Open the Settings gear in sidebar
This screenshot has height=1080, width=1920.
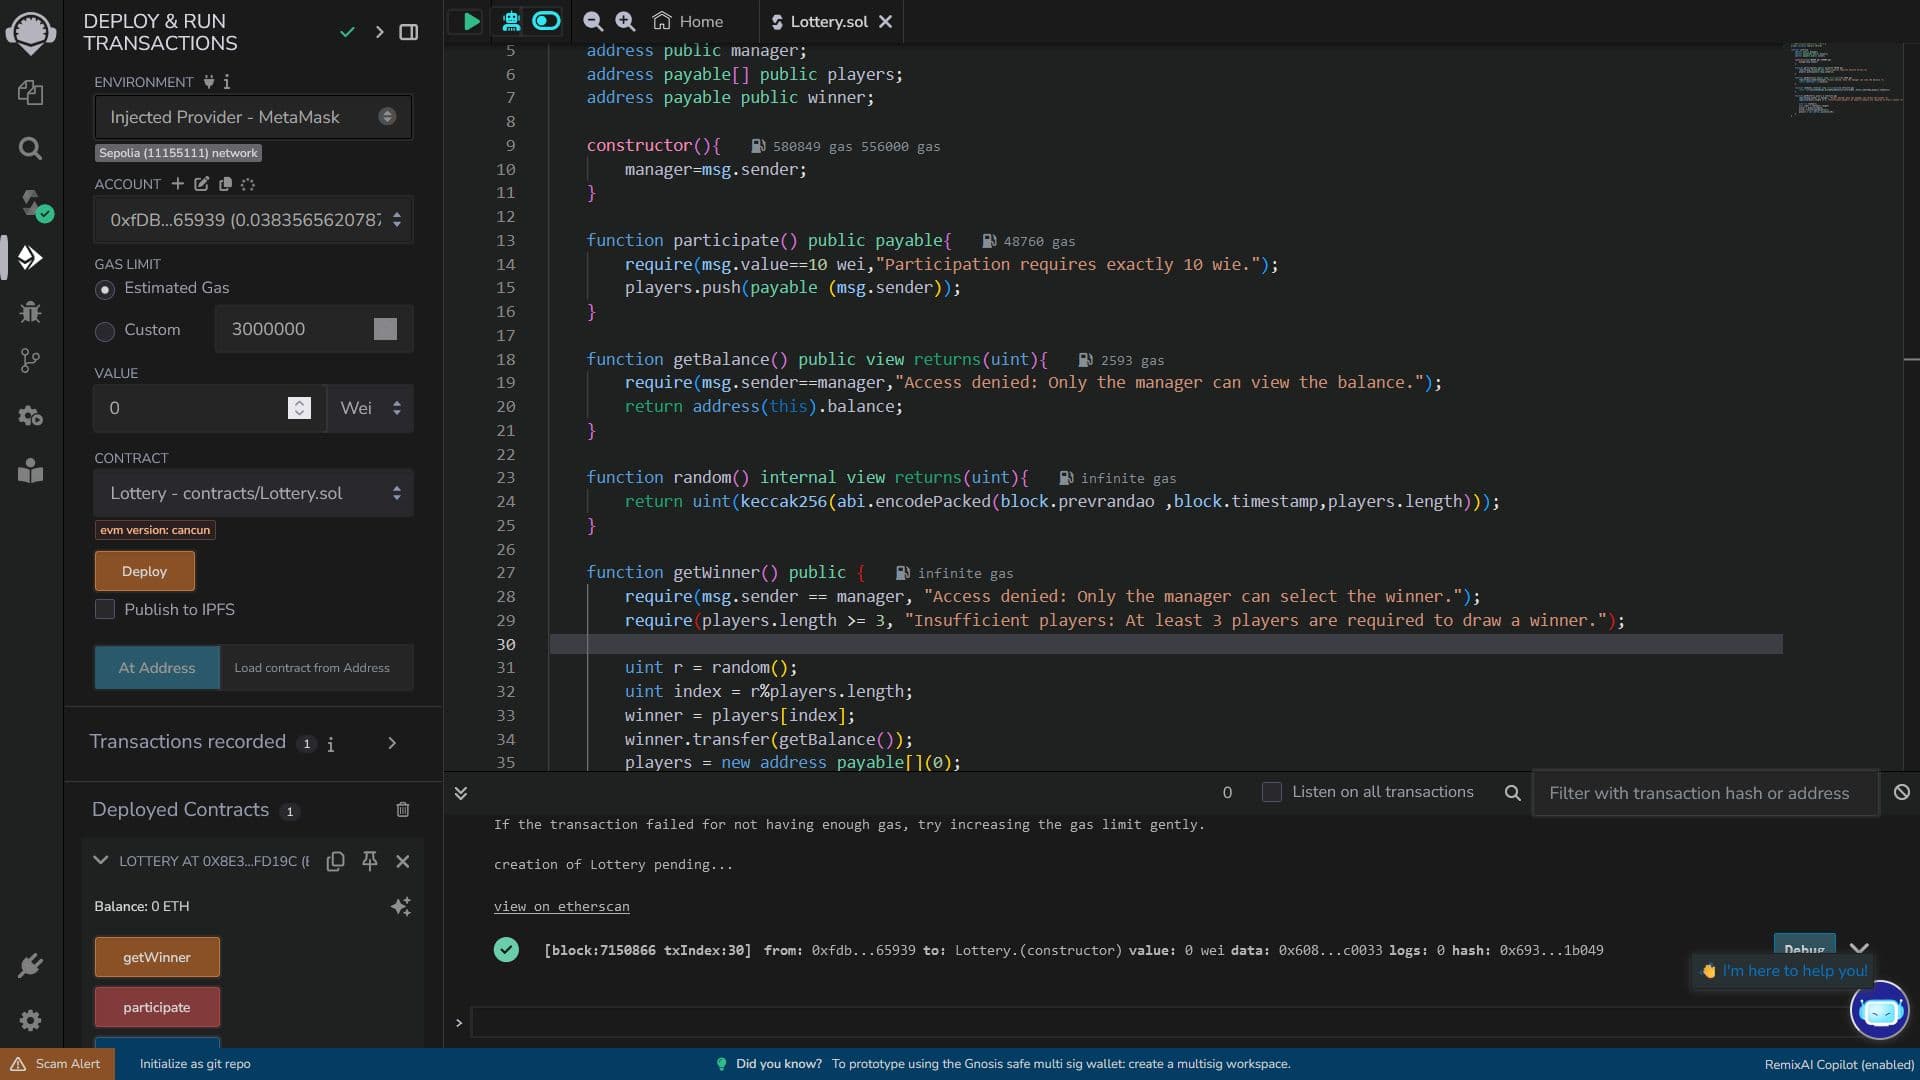coord(30,1020)
